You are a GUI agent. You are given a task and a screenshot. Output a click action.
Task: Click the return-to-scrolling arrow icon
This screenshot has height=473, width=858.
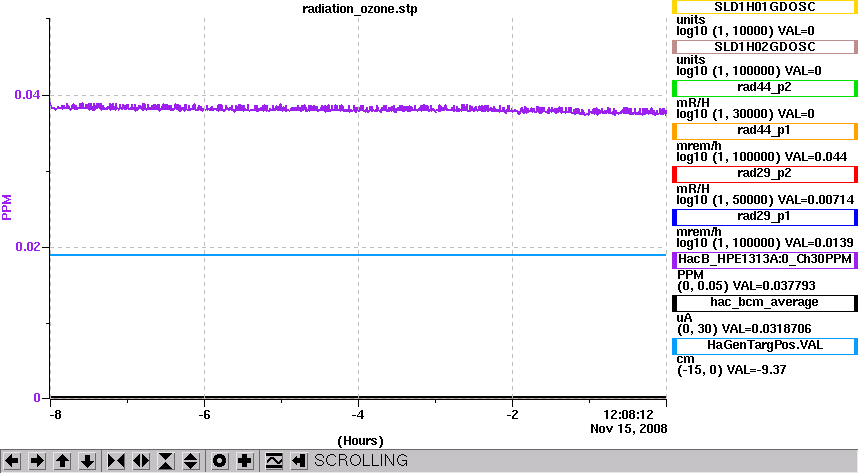click(x=299, y=461)
